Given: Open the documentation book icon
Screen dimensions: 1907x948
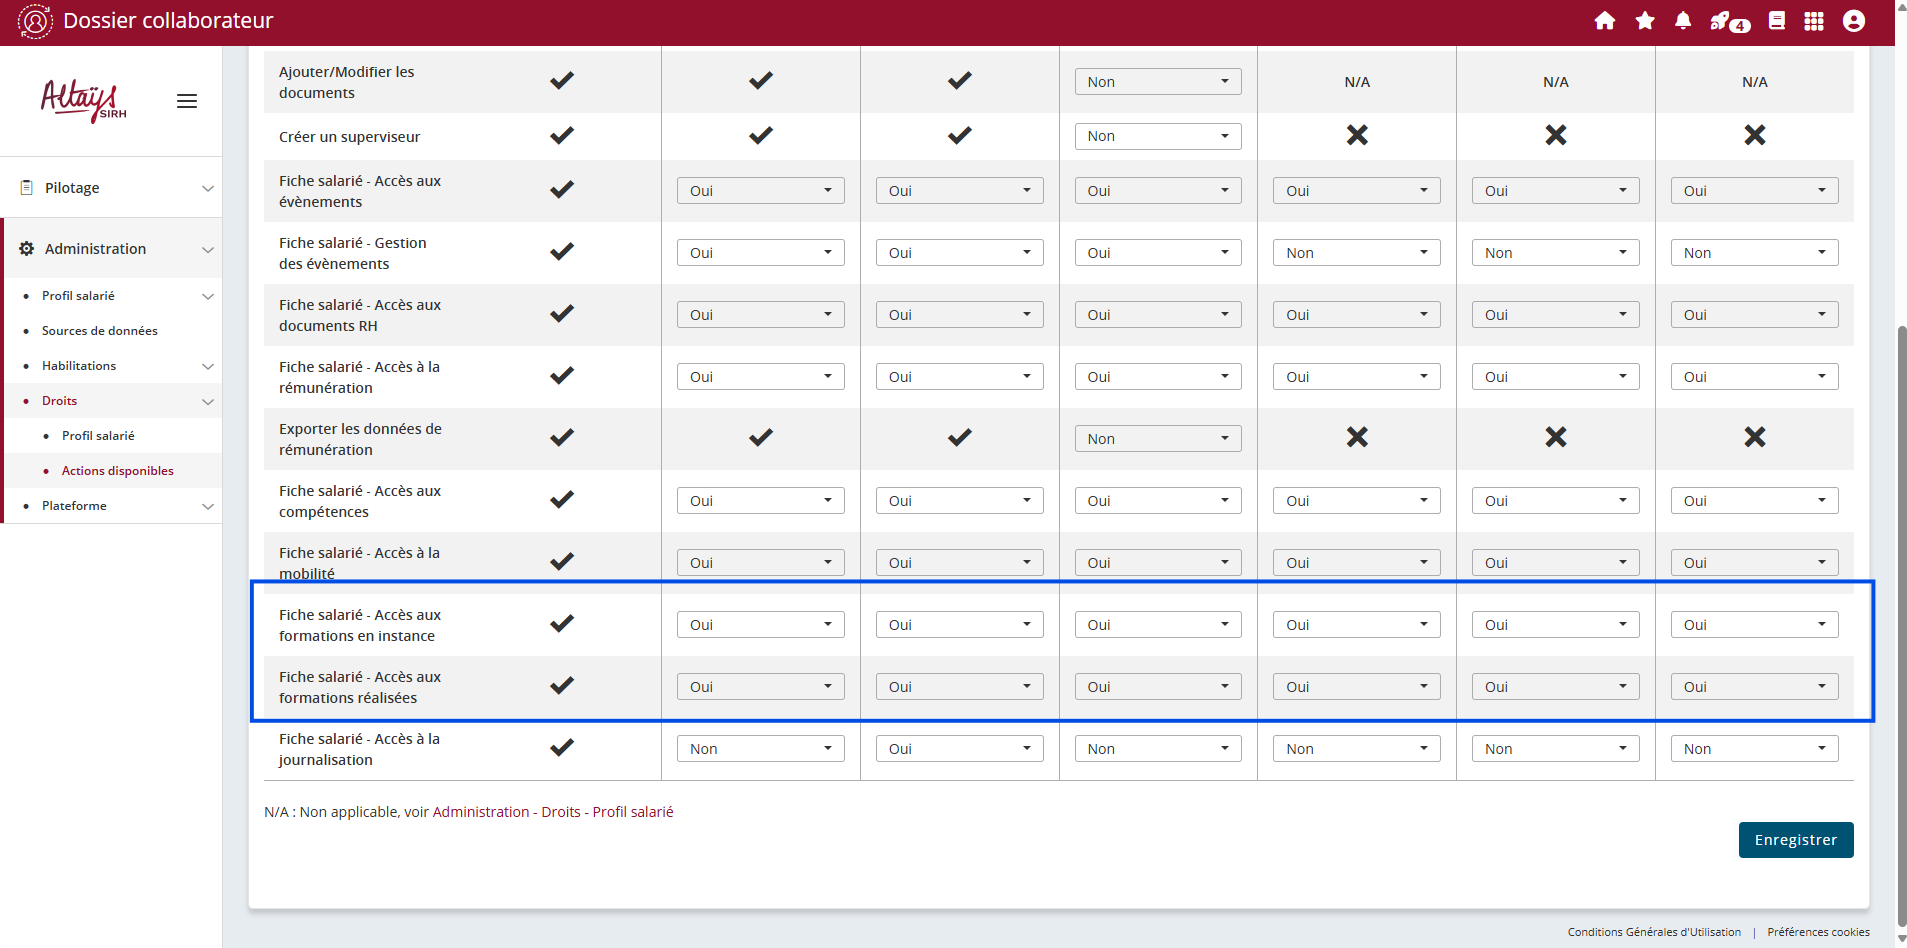Looking at the screenshot, I should (x=1777, y=21).
